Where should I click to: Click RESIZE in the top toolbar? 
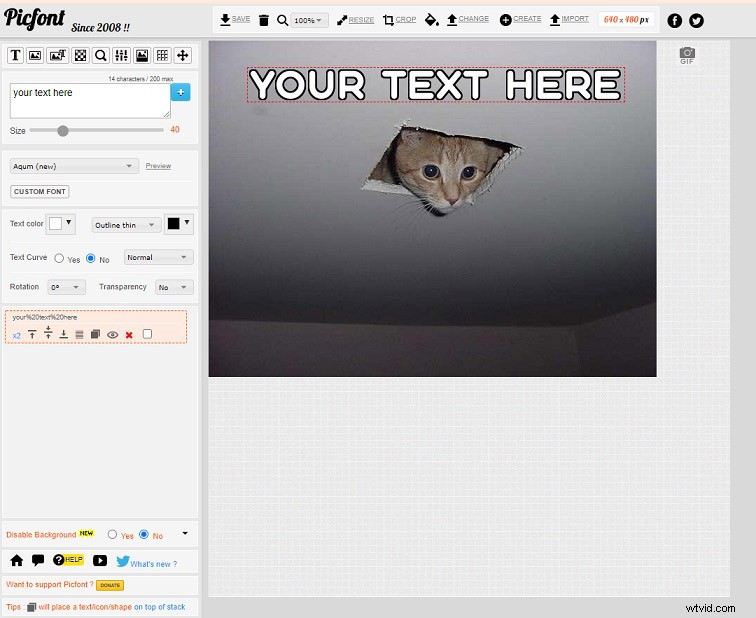coord(355,20)
